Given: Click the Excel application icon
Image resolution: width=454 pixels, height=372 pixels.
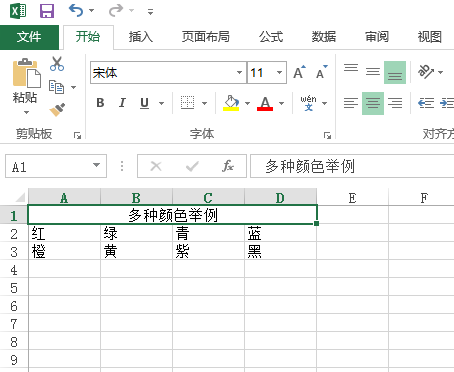Looking at the screenshot, I should [18, 11].
